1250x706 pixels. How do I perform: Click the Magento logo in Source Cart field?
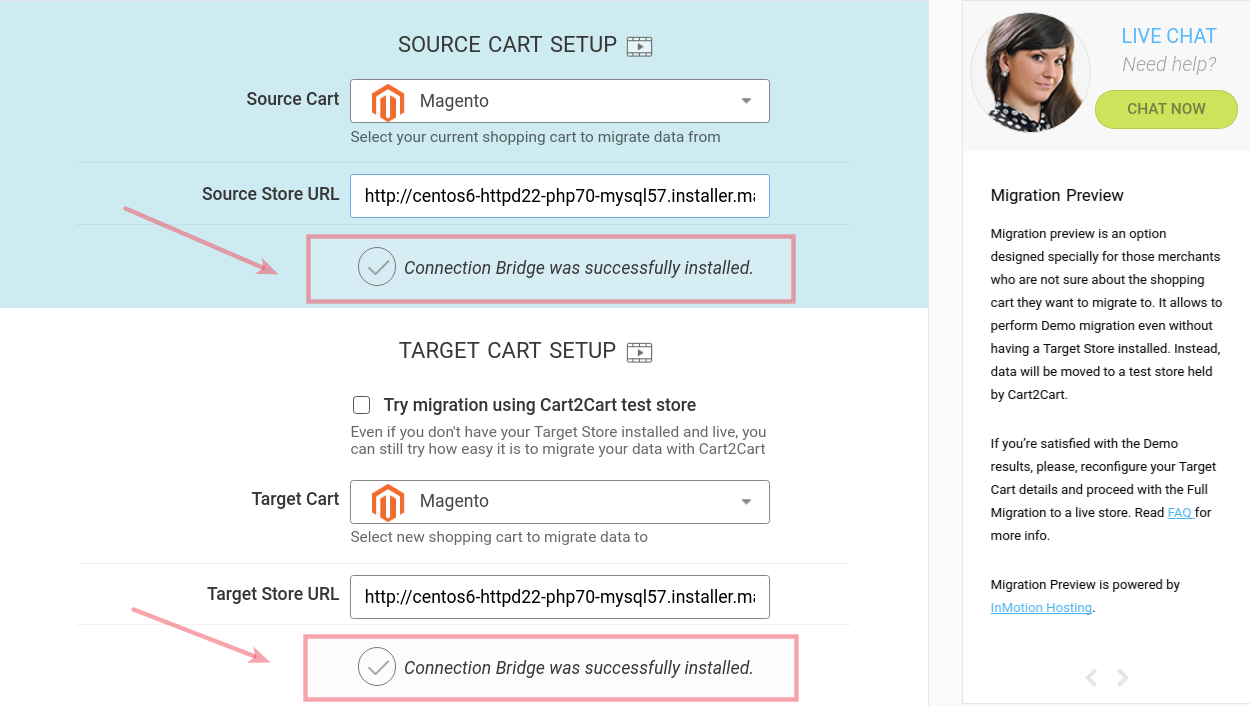[x=388, y=101]
